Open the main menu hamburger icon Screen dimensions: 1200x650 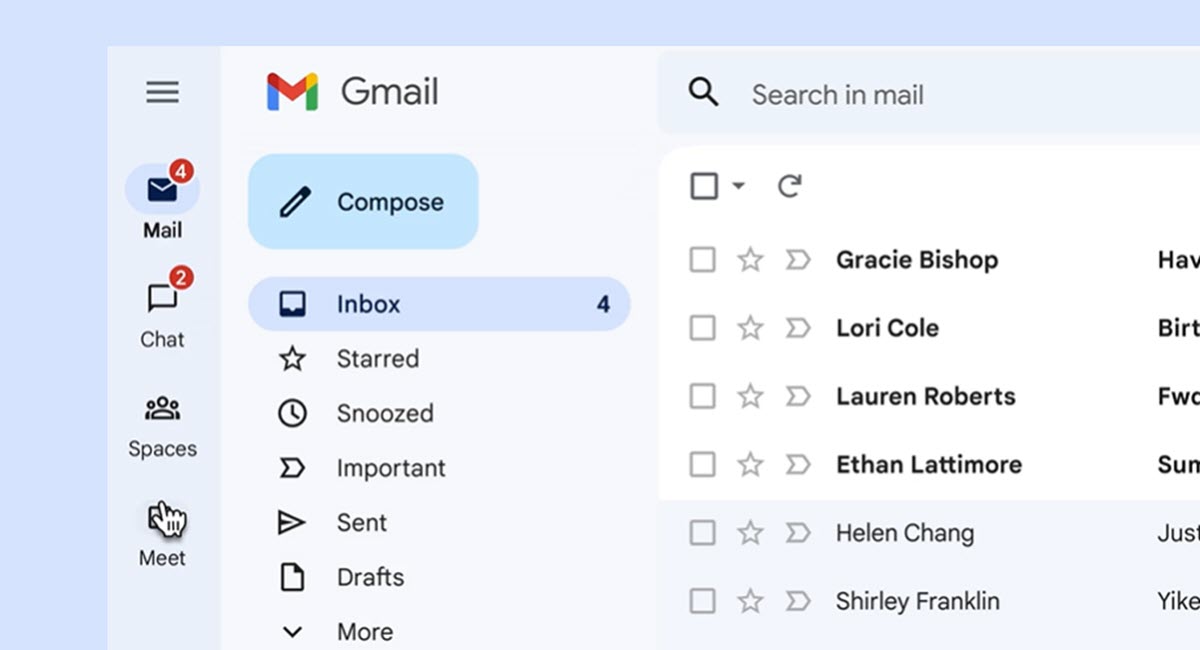(162, 93)
